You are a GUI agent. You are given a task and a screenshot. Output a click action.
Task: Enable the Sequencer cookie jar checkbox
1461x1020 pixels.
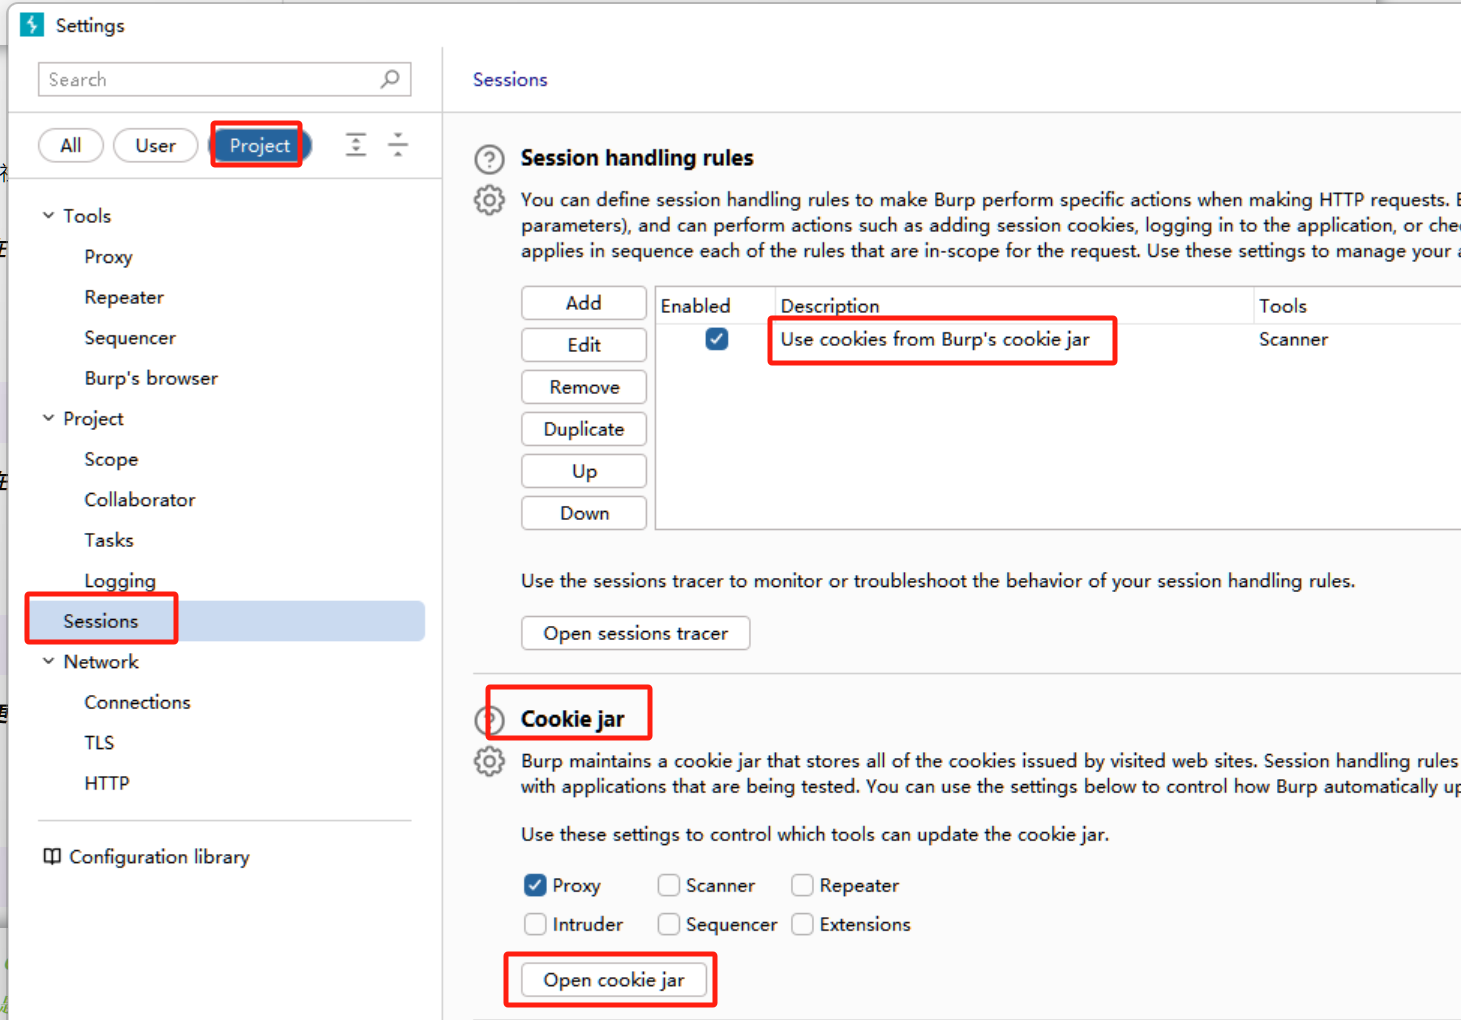(669, 924)
